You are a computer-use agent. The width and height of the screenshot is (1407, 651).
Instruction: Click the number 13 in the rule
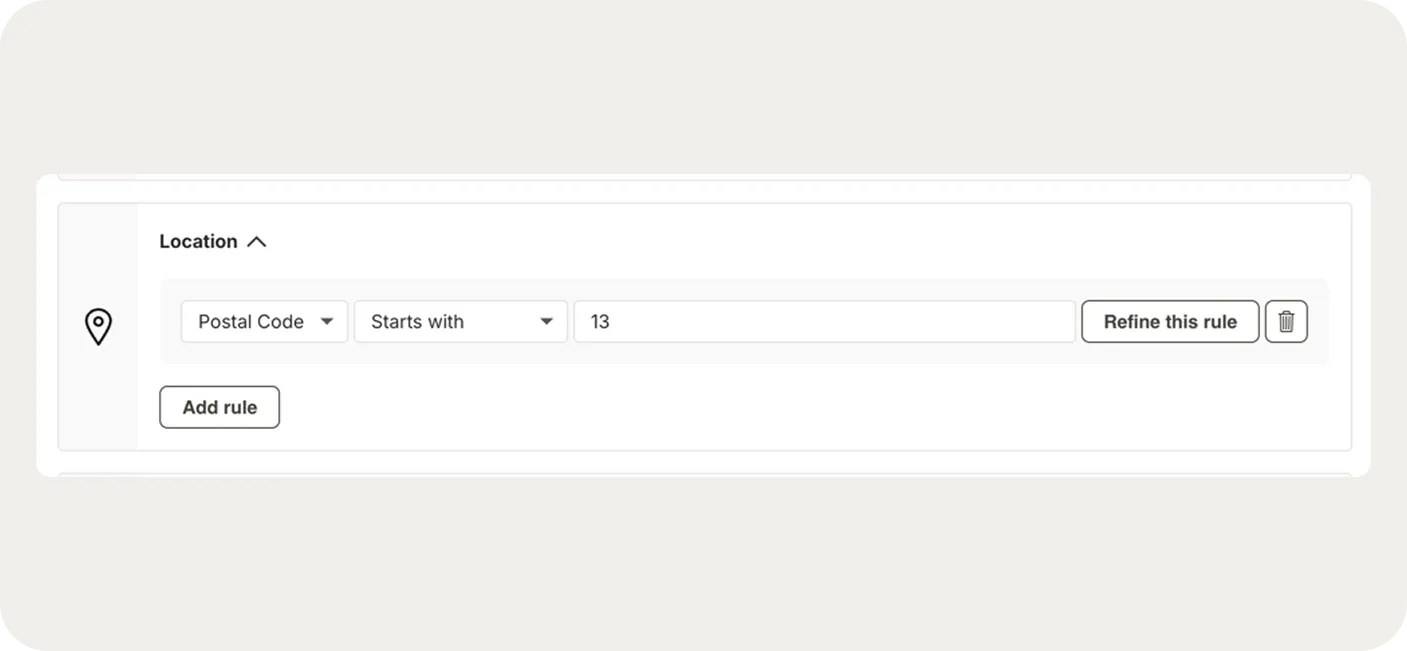[600, 322]
